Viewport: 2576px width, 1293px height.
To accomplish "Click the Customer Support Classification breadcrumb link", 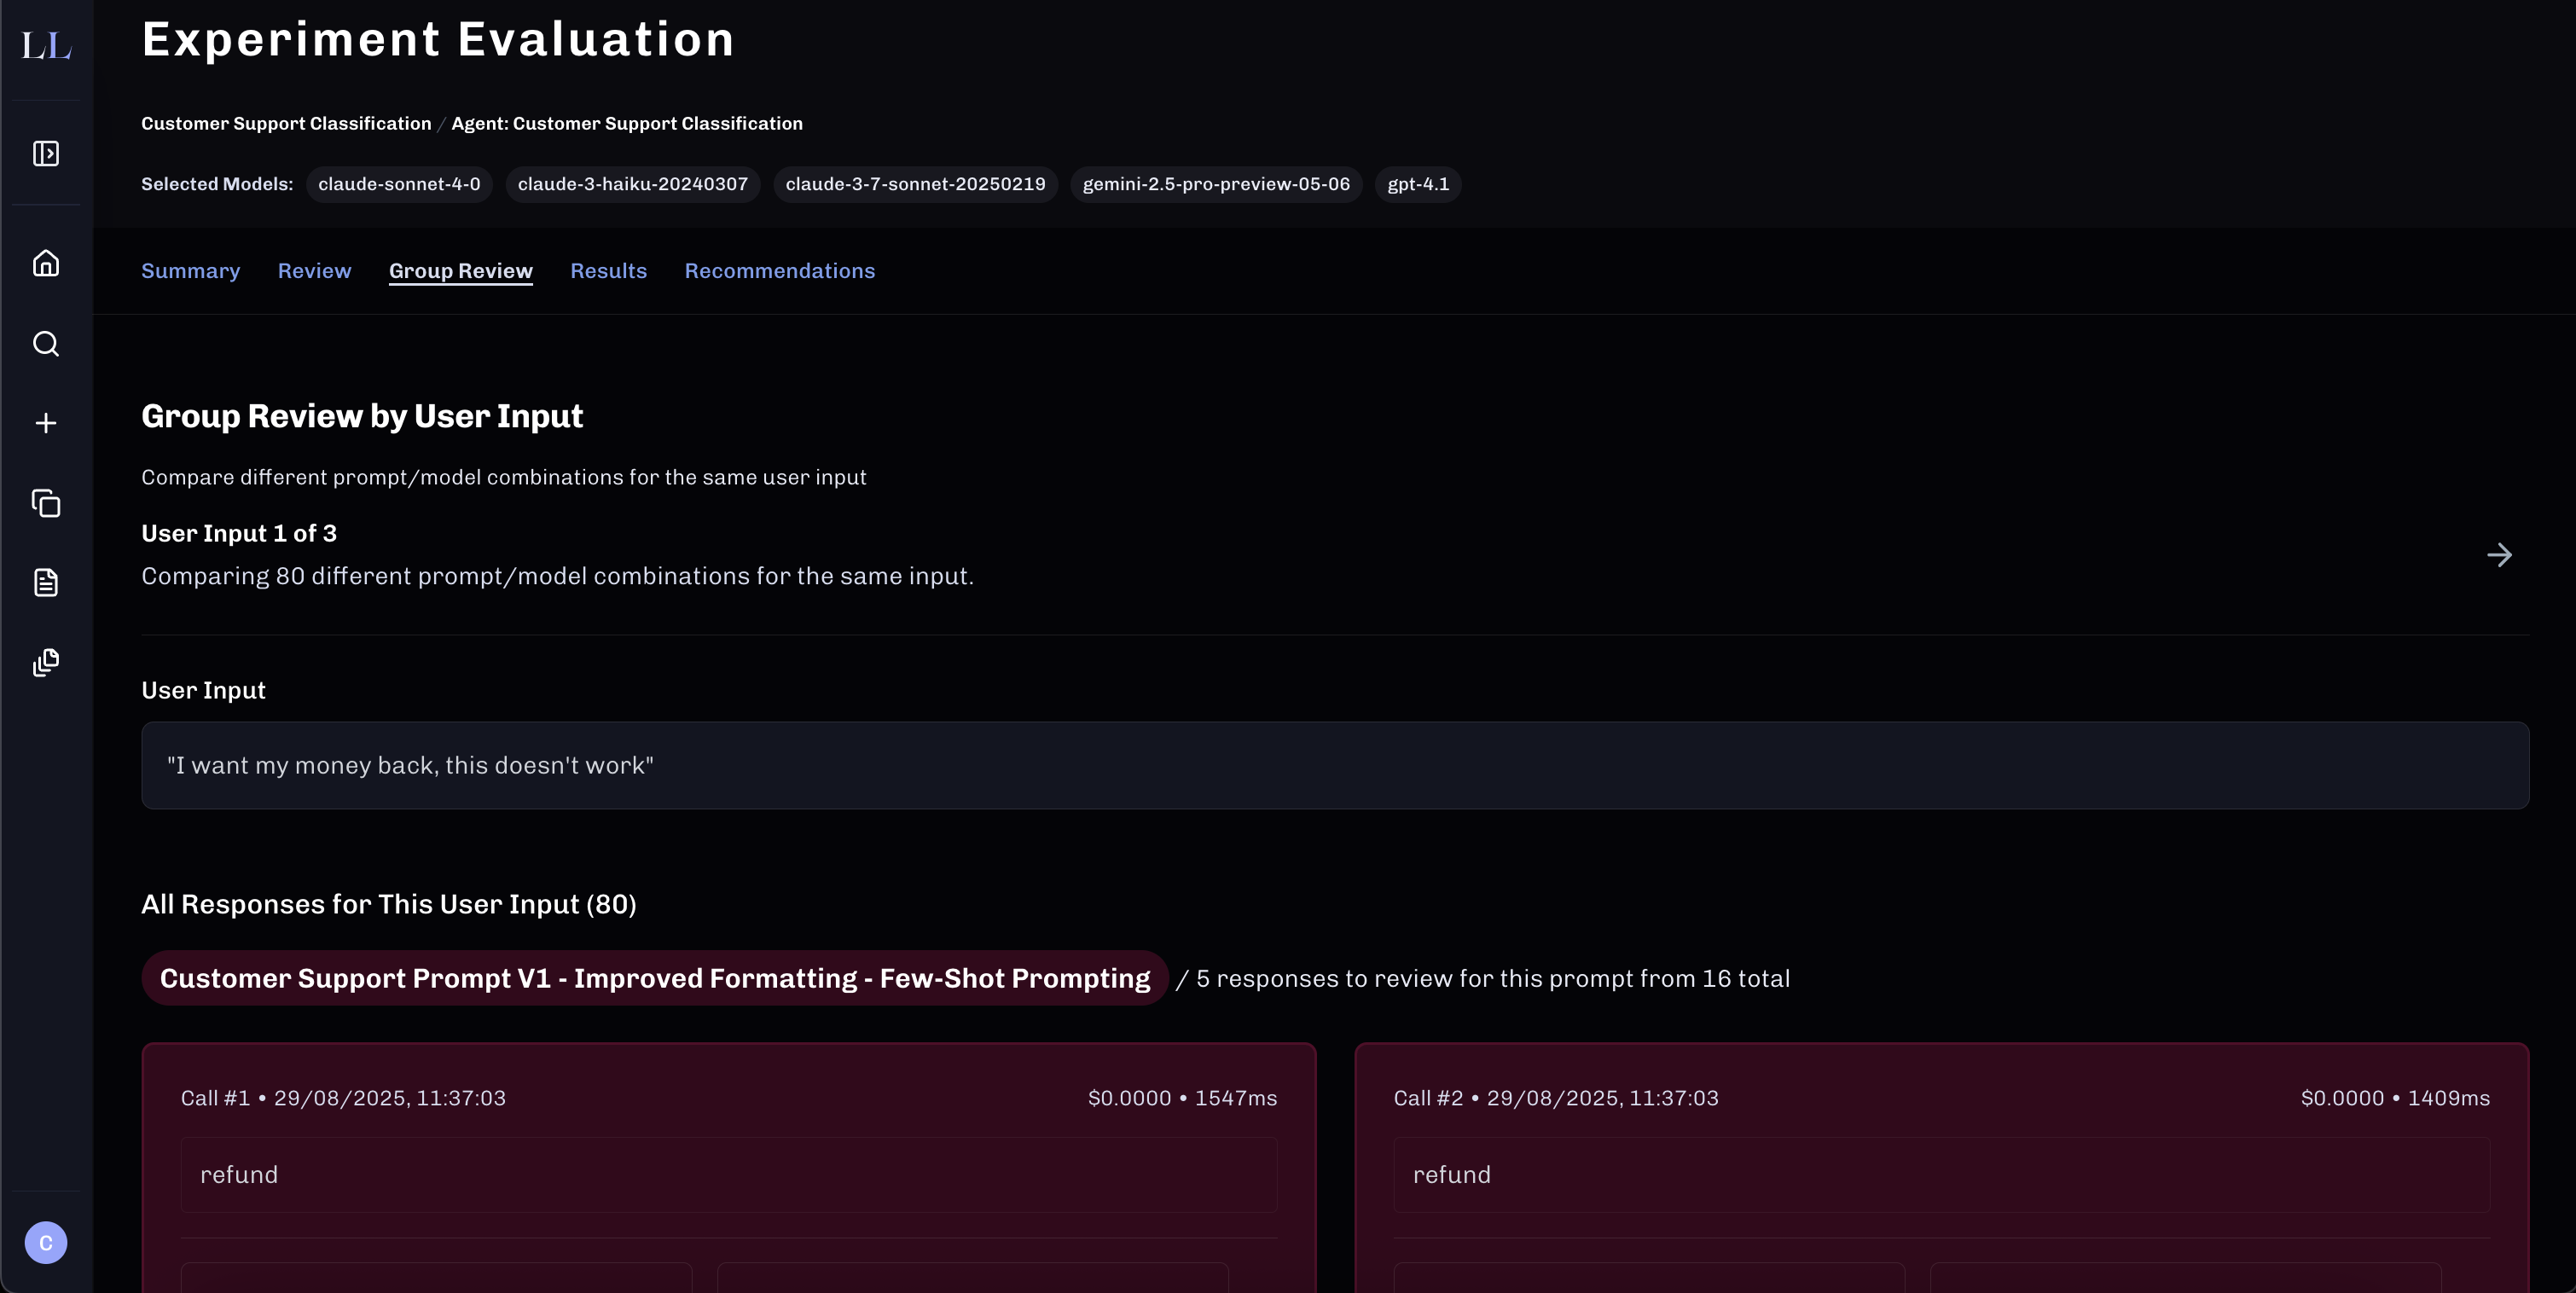I will click(286, 123).
